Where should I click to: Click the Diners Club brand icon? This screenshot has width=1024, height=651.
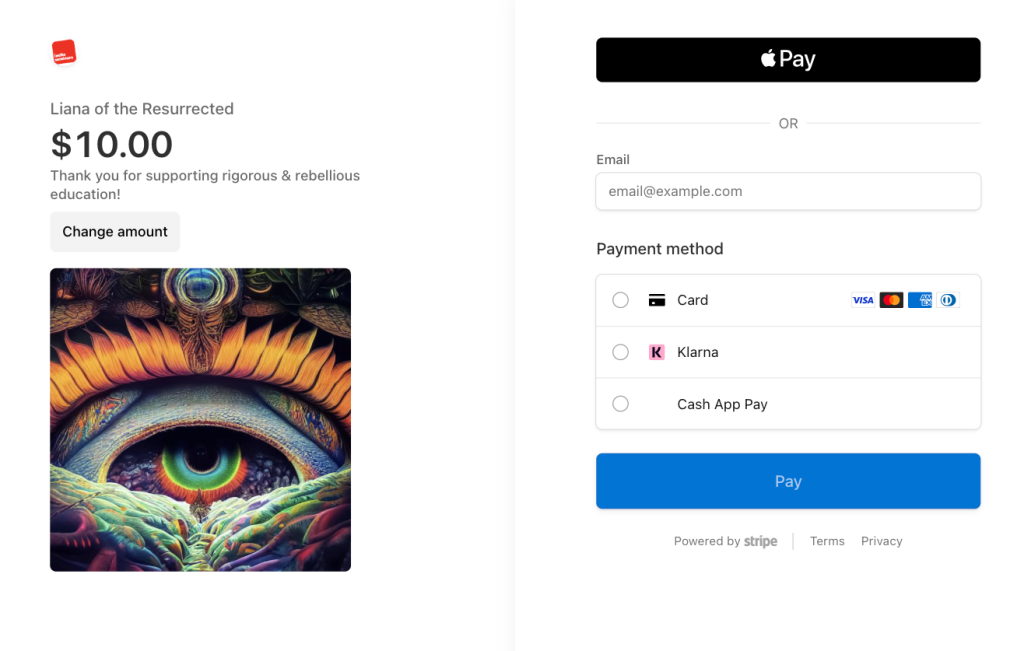(948, 300)
